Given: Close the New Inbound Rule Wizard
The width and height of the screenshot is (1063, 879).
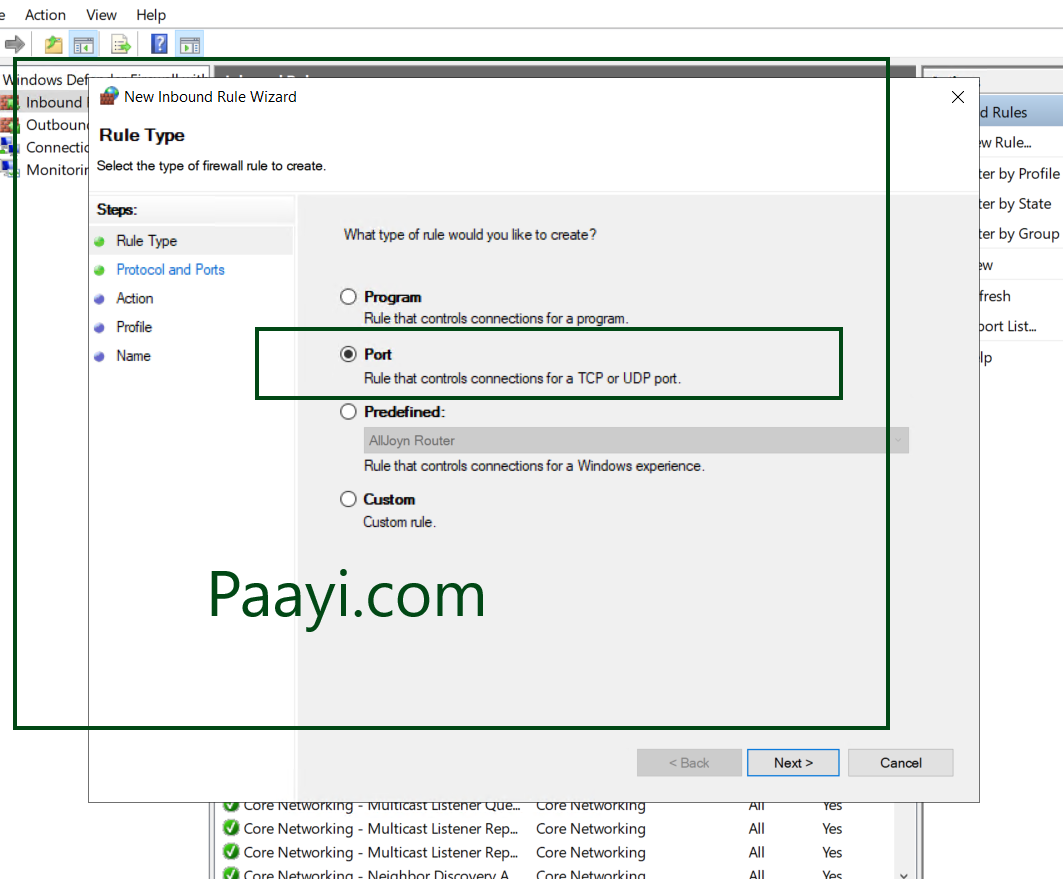Looking at the screenshot, I should 958,97.
